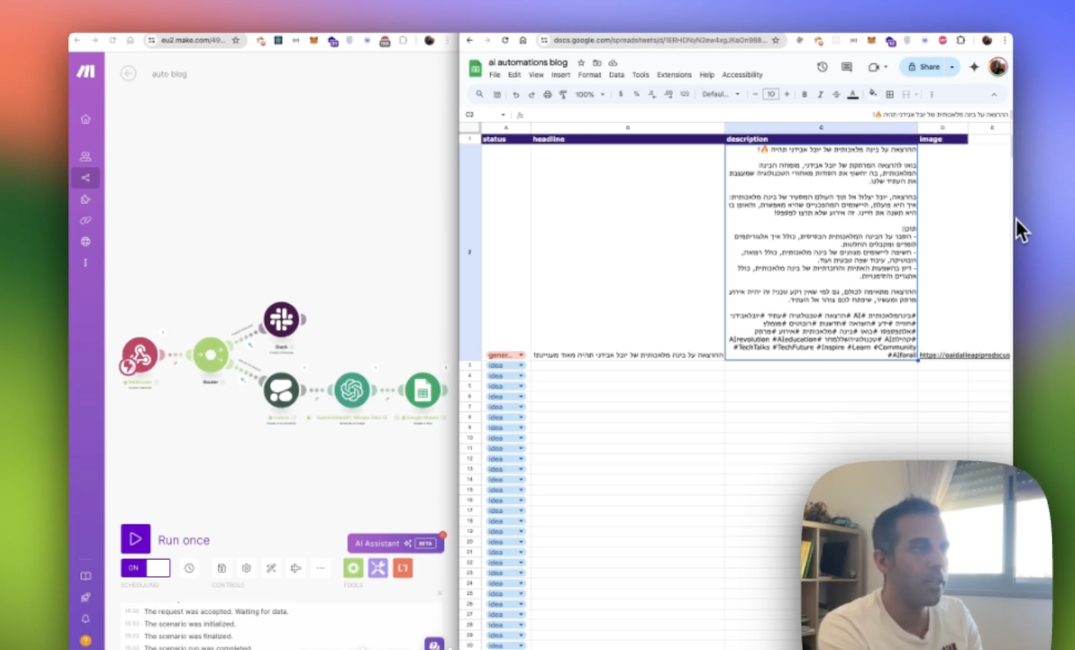Open the three-dots more controls button
This screenshot has width=1075, height=650.
pyautogui.click(x=320, y=568)
